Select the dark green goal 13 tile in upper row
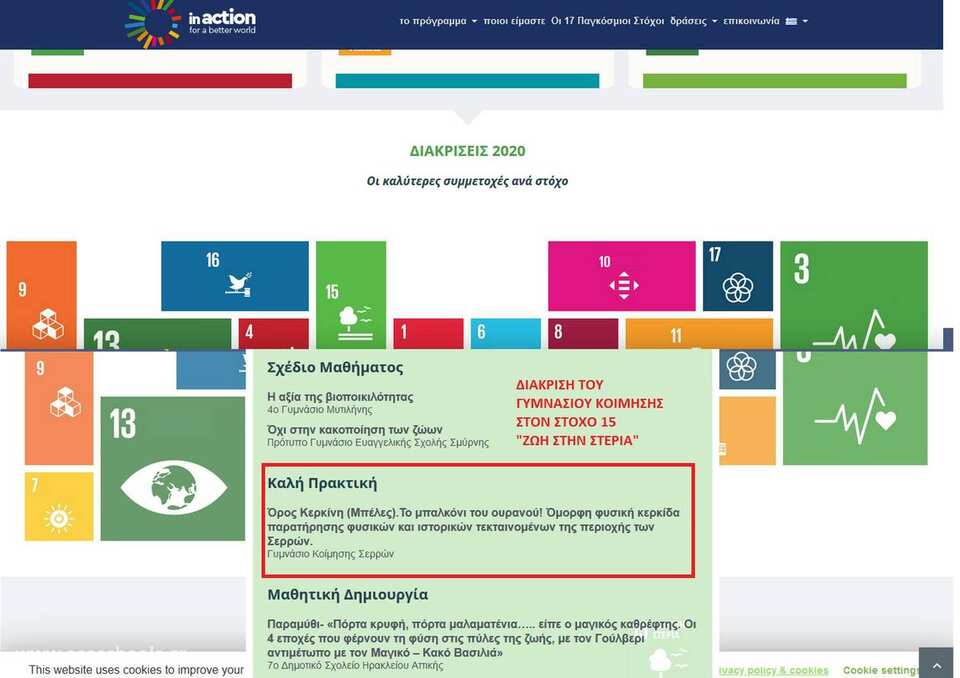The width and height of the screenshot is (960, 678). point(157,333)
